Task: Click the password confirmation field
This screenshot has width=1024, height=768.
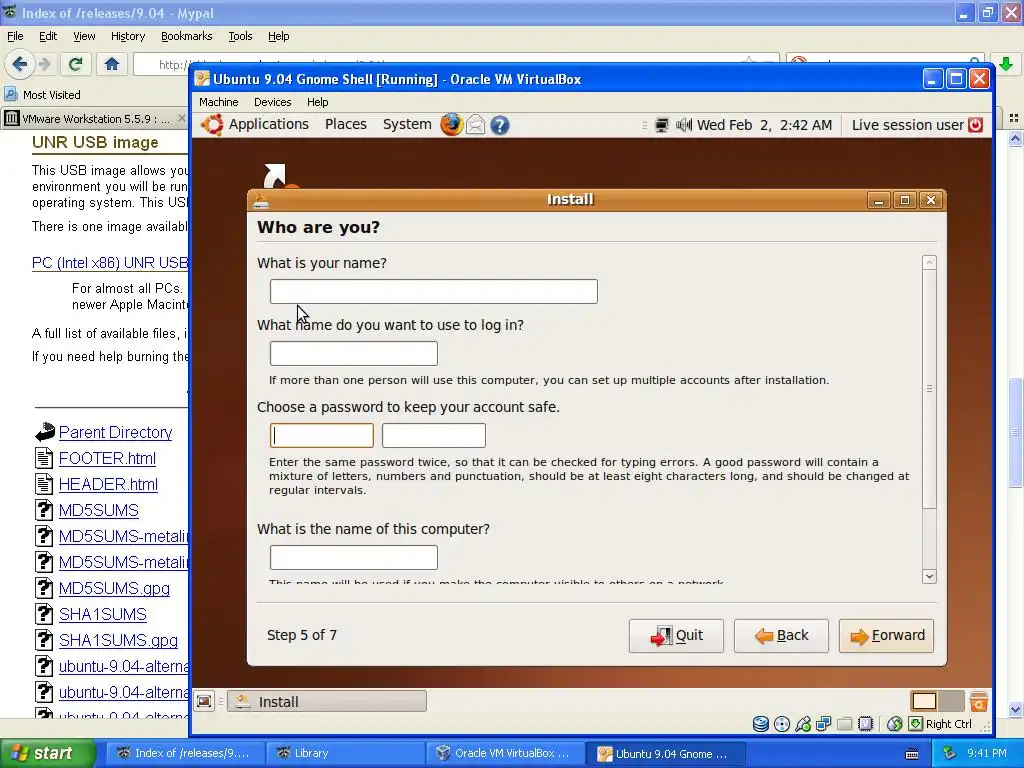Action: 434,436
